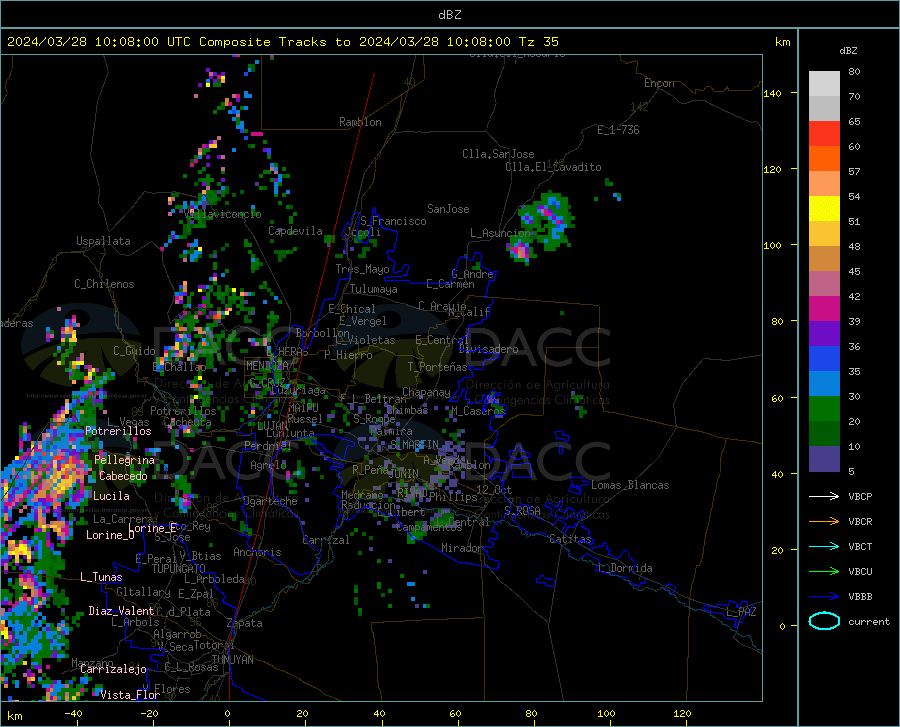Click the Vista_Flor map label
This screenshot has width=900, height=727.
(130, 695)
